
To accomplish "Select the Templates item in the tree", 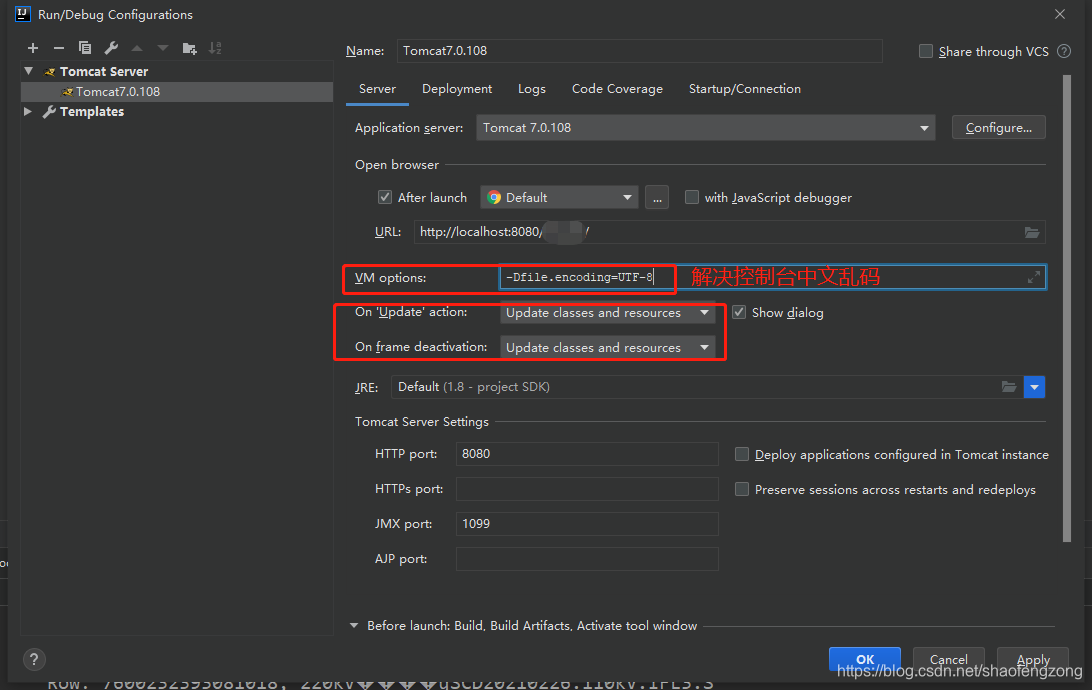I will tap(91, 111).
